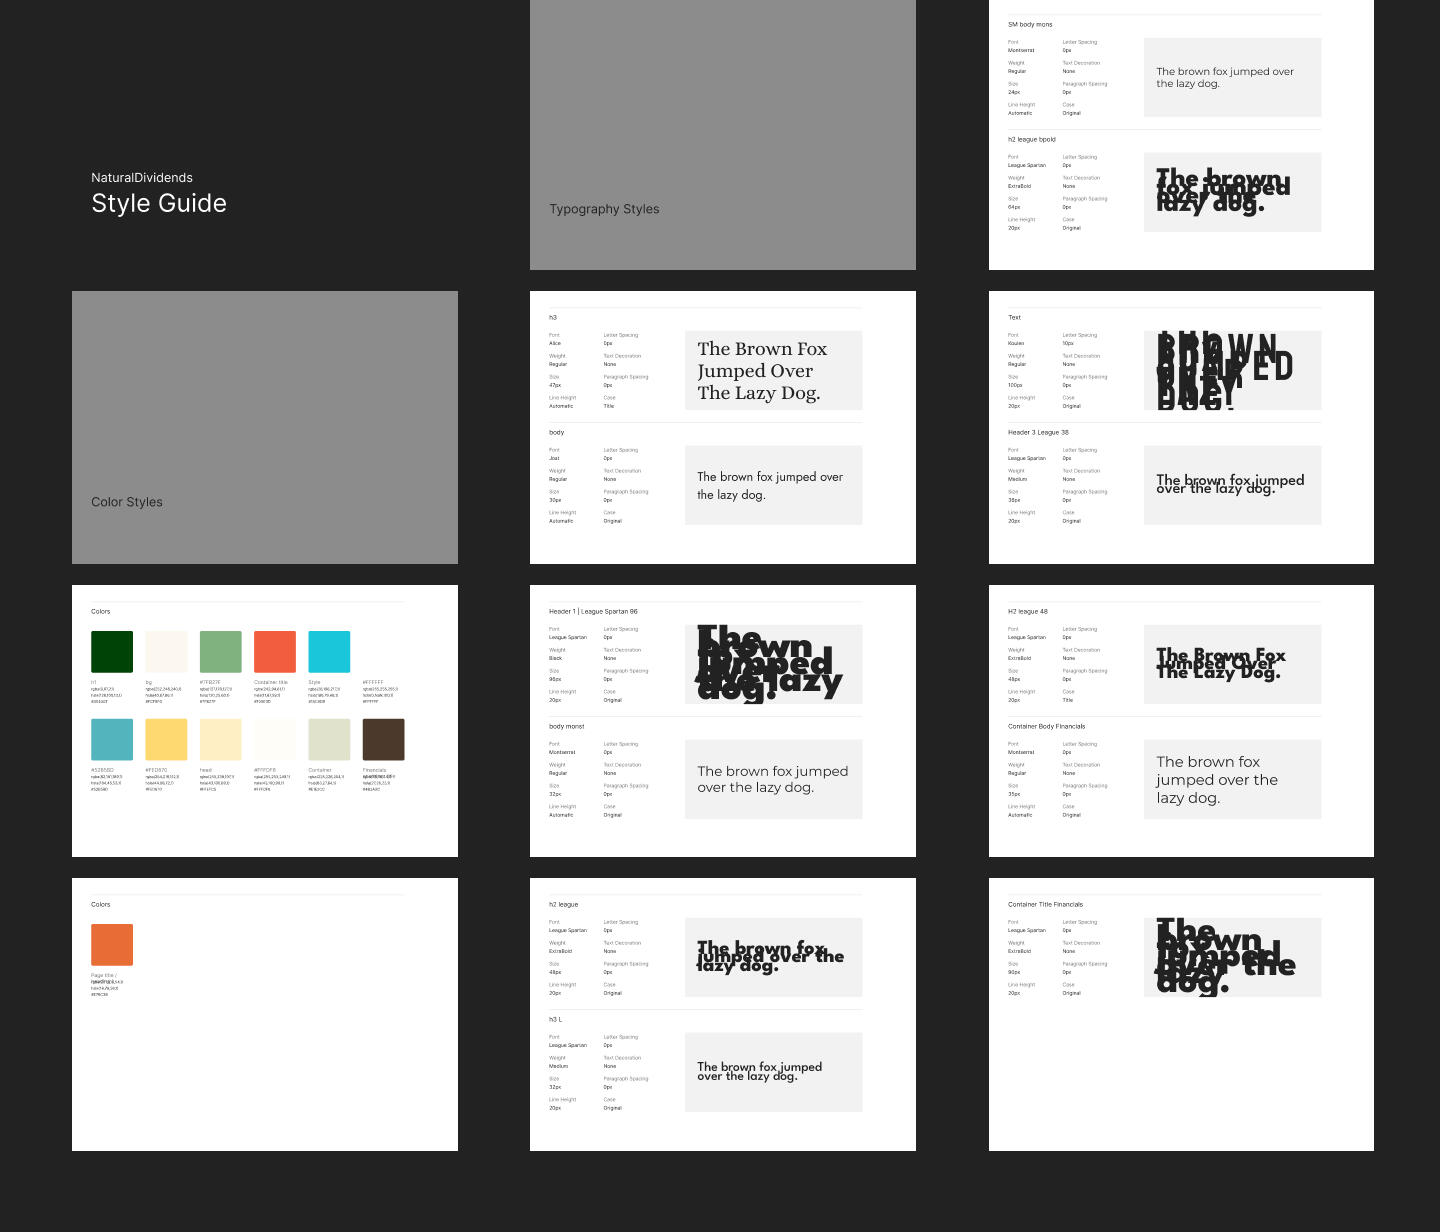Select the h3 Alice font sample preview
The image size is (1440, 1232).
[x=773, y=370]
